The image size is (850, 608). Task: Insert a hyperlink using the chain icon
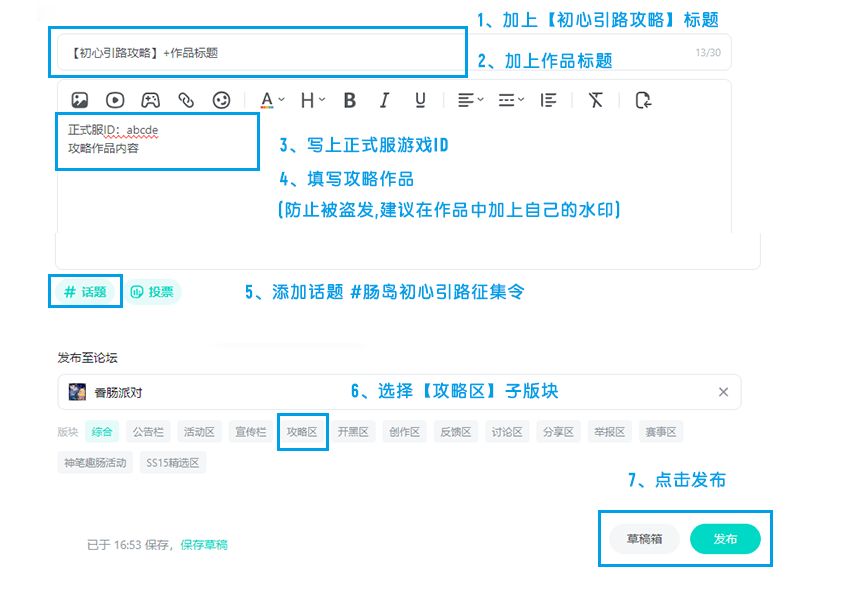tap(186, 100)
